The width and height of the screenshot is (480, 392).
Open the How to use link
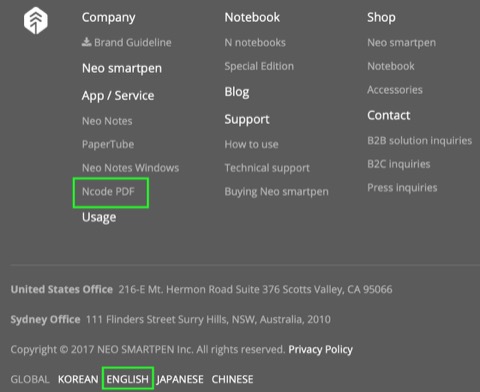click(x=251, y=144)
